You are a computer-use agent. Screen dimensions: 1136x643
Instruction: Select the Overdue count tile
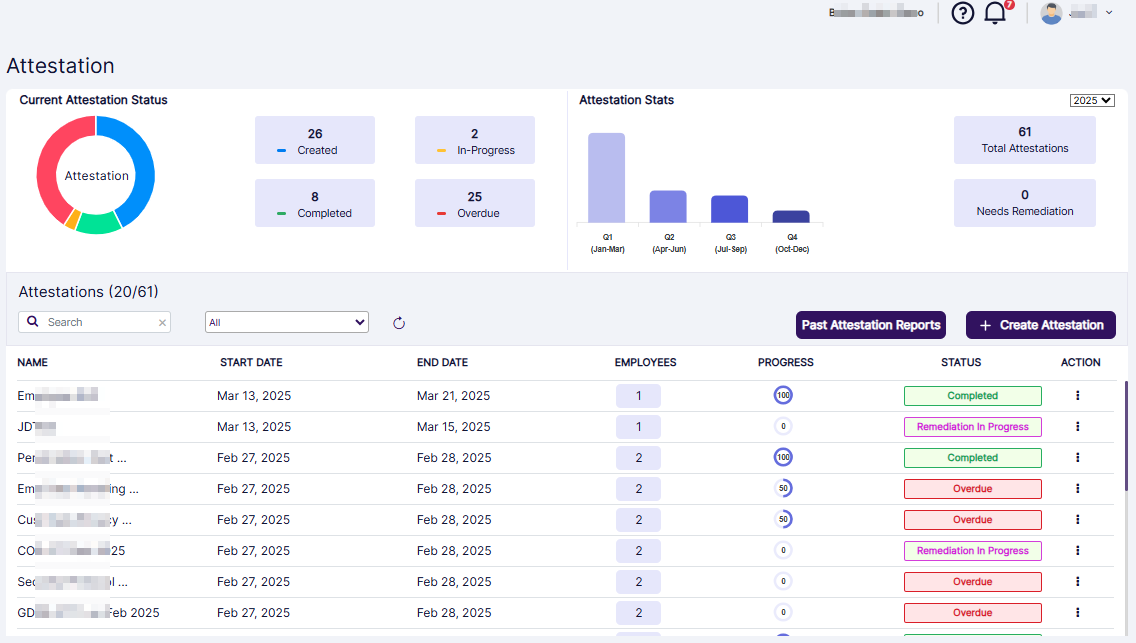(x=474, y=203)
